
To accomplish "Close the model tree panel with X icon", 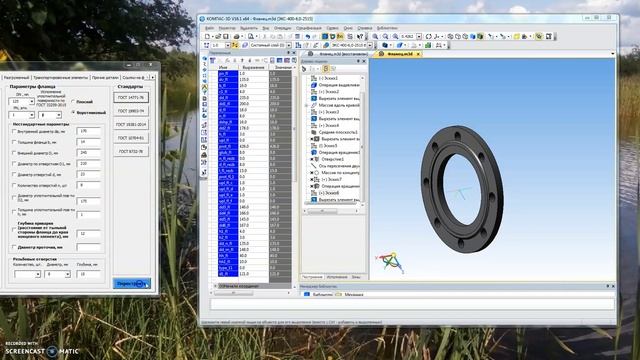I will (364, 61).
